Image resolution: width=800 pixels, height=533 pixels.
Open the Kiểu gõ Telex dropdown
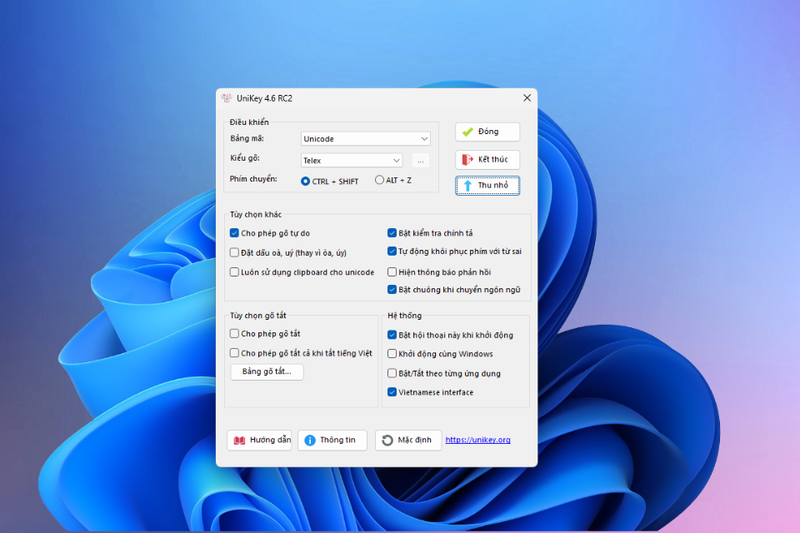(x=352, y=160)
